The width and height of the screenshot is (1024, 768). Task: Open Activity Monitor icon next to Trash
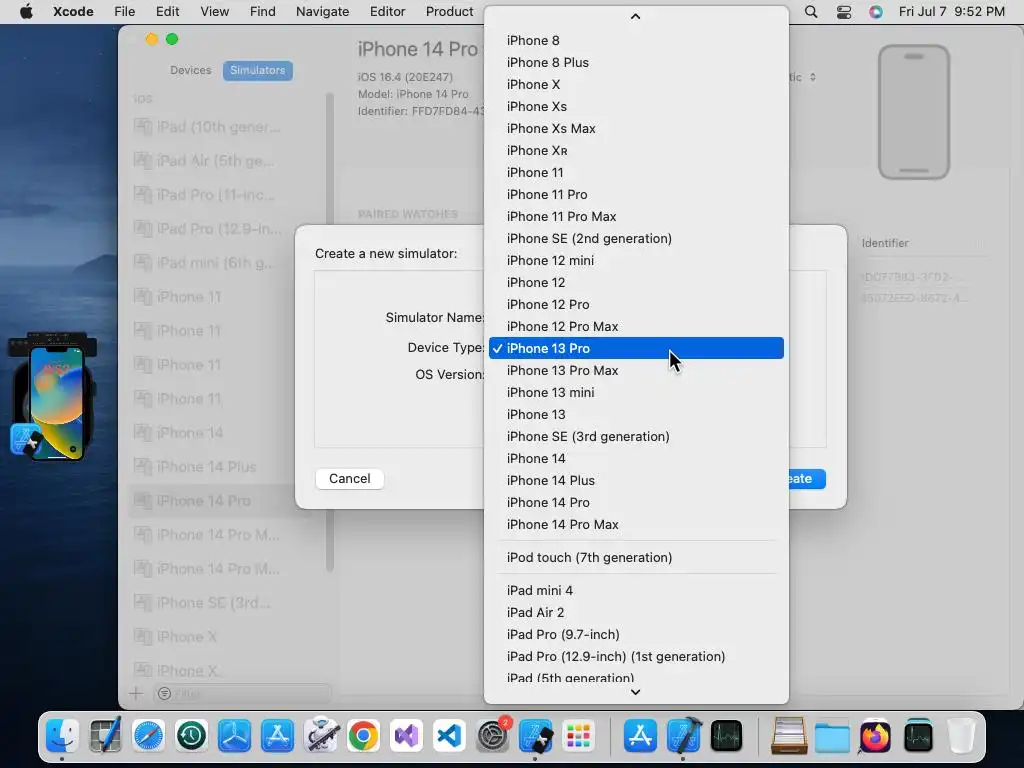click(x=918, y=736)
